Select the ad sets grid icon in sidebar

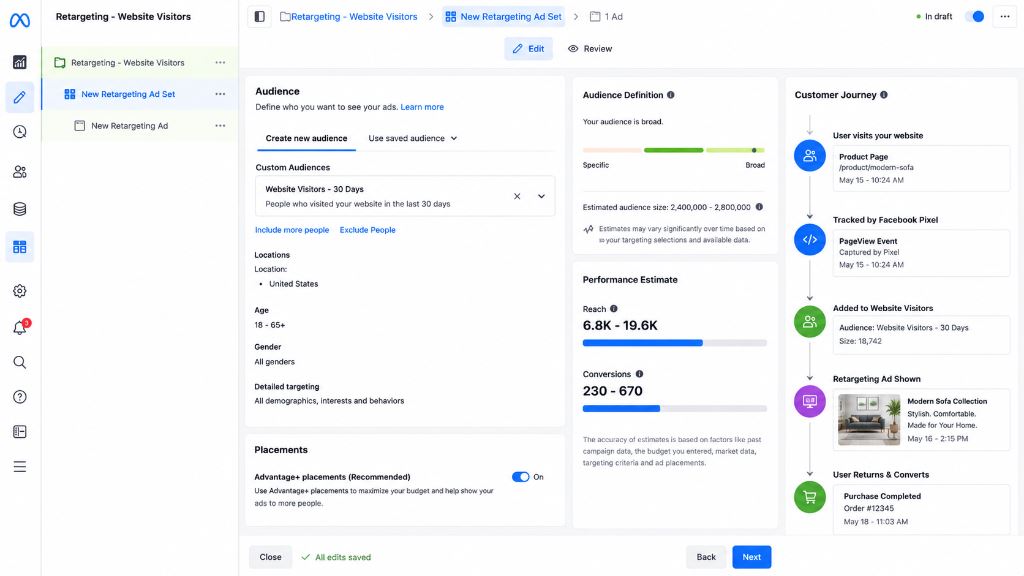20,247
